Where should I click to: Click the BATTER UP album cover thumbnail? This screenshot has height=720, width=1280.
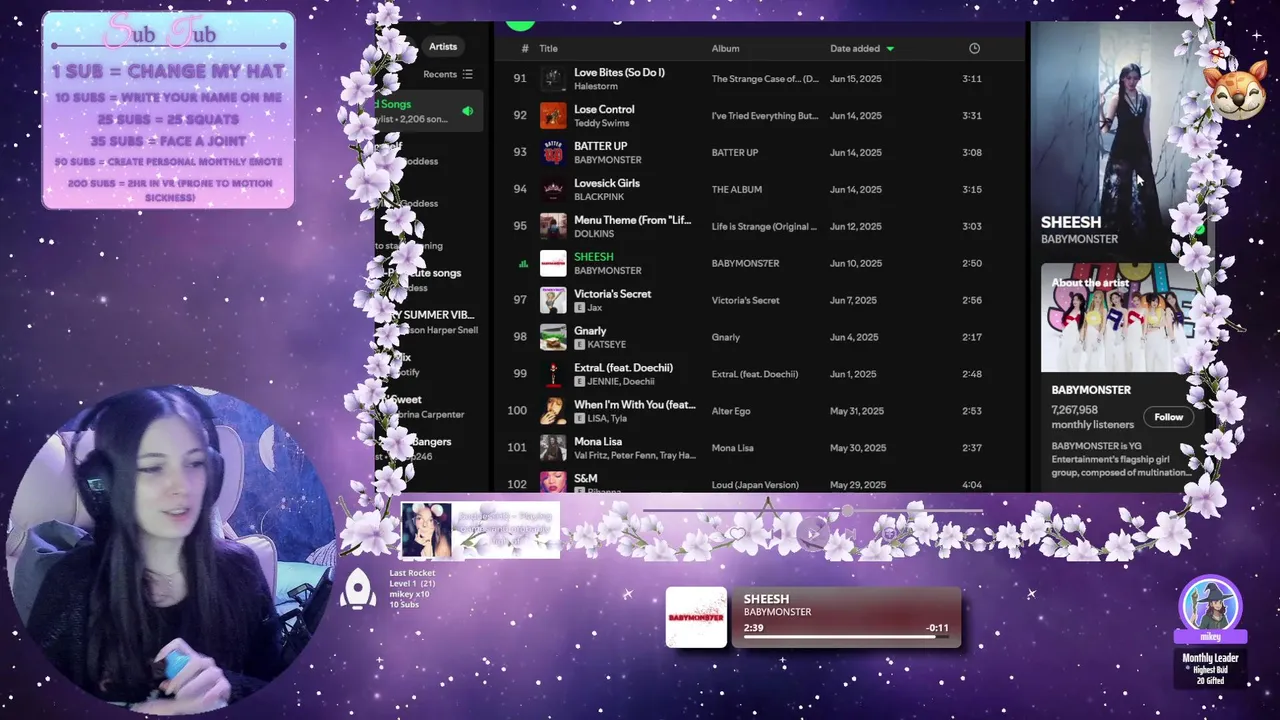coord(553,153)
